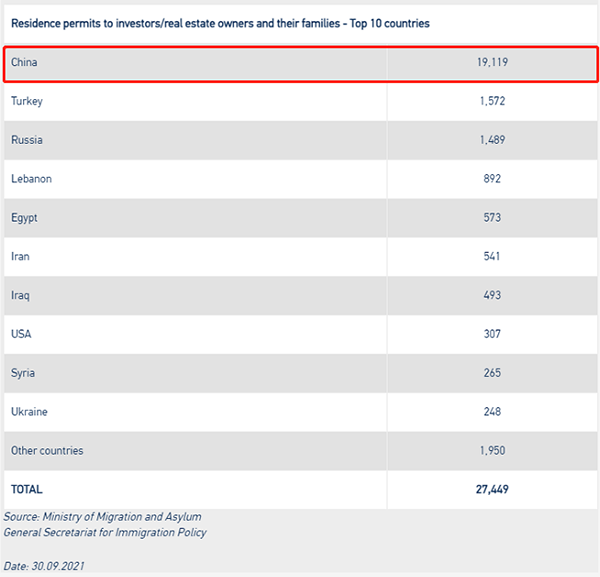Click the value 1,572
Screen dimensions: 600x577
pos(492,101)
